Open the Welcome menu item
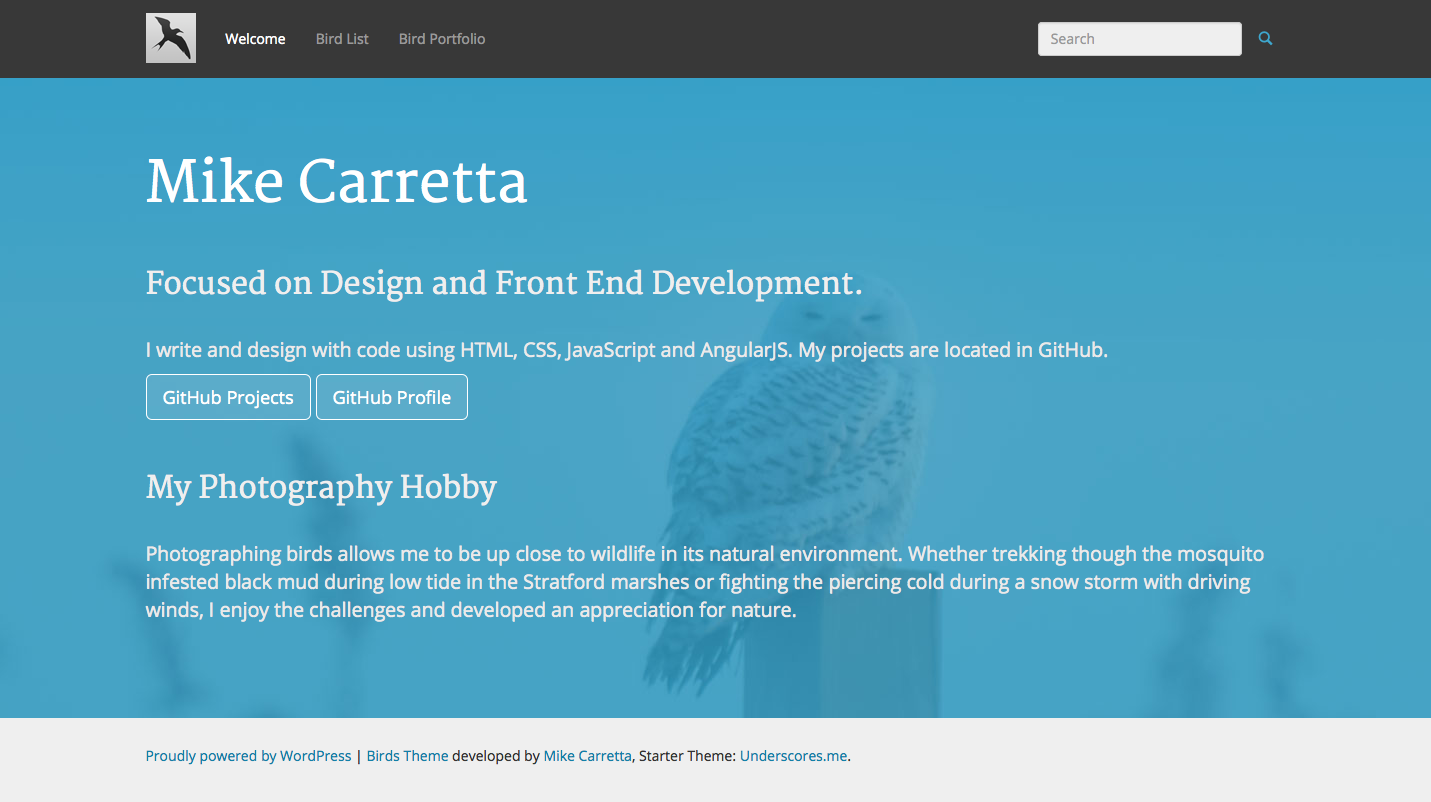Screen dimensions: 1431x802 tap(255, 39)
